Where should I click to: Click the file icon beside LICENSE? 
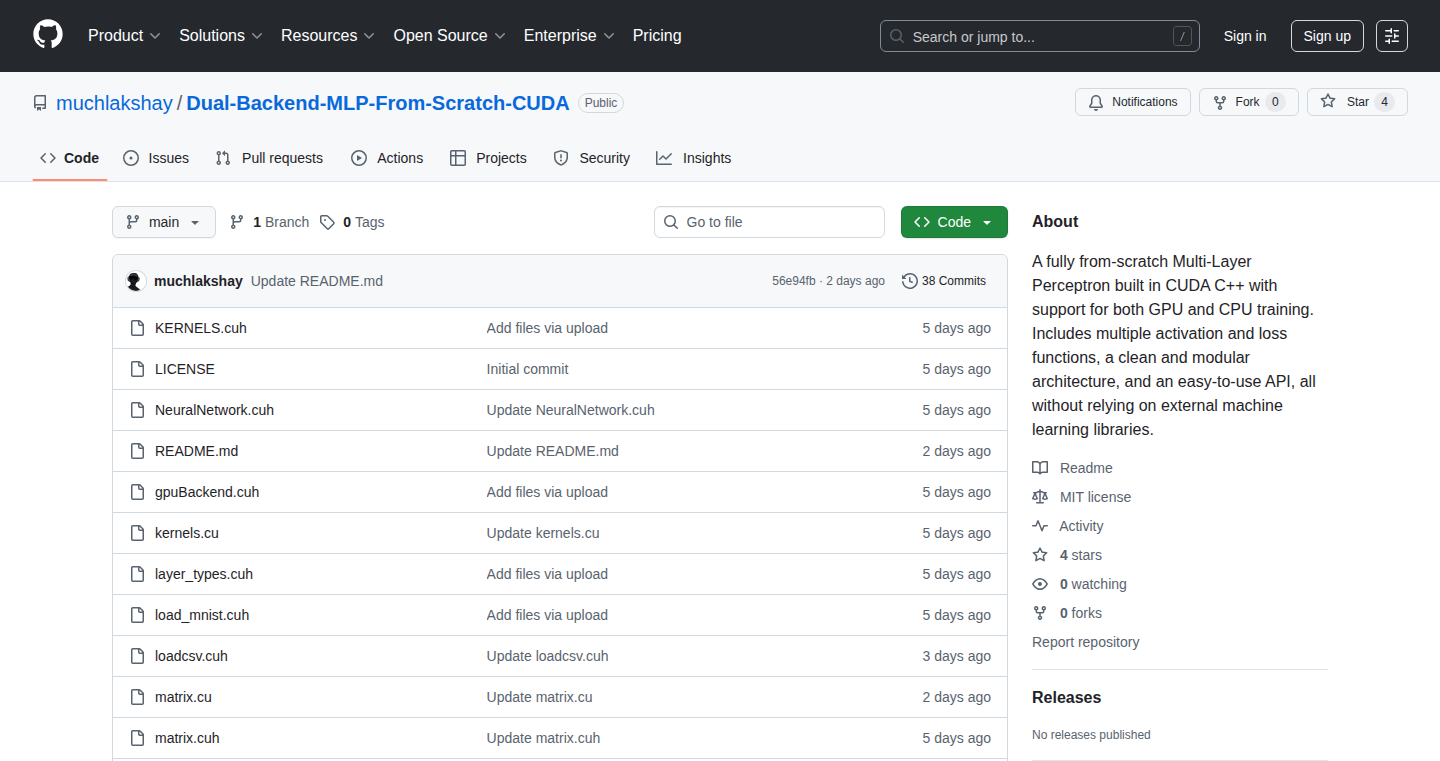click(137, 369)
